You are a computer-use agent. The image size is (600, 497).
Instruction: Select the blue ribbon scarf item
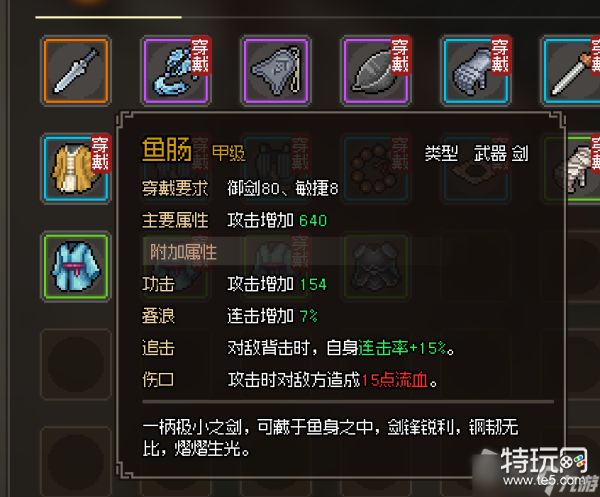[176, 71]
